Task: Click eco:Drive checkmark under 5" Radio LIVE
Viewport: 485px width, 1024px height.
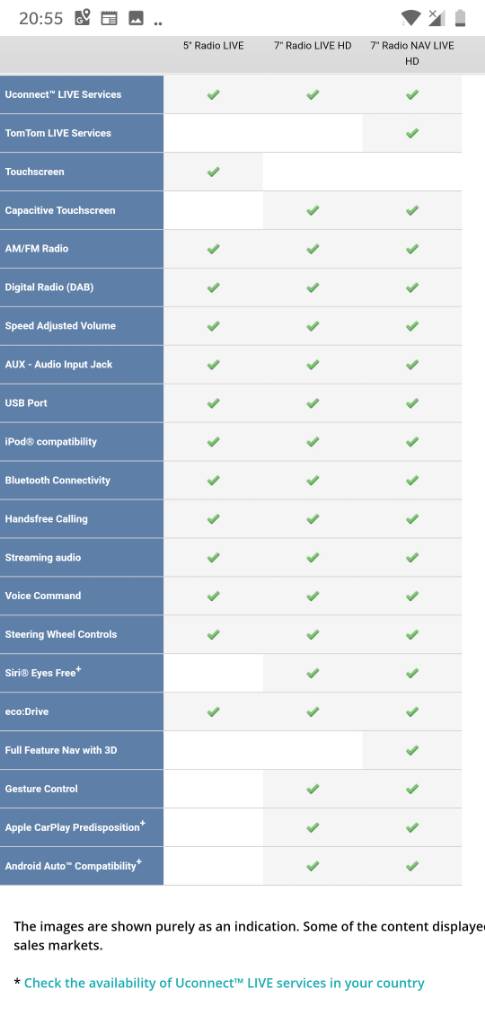Action: [x=213, y=712]
